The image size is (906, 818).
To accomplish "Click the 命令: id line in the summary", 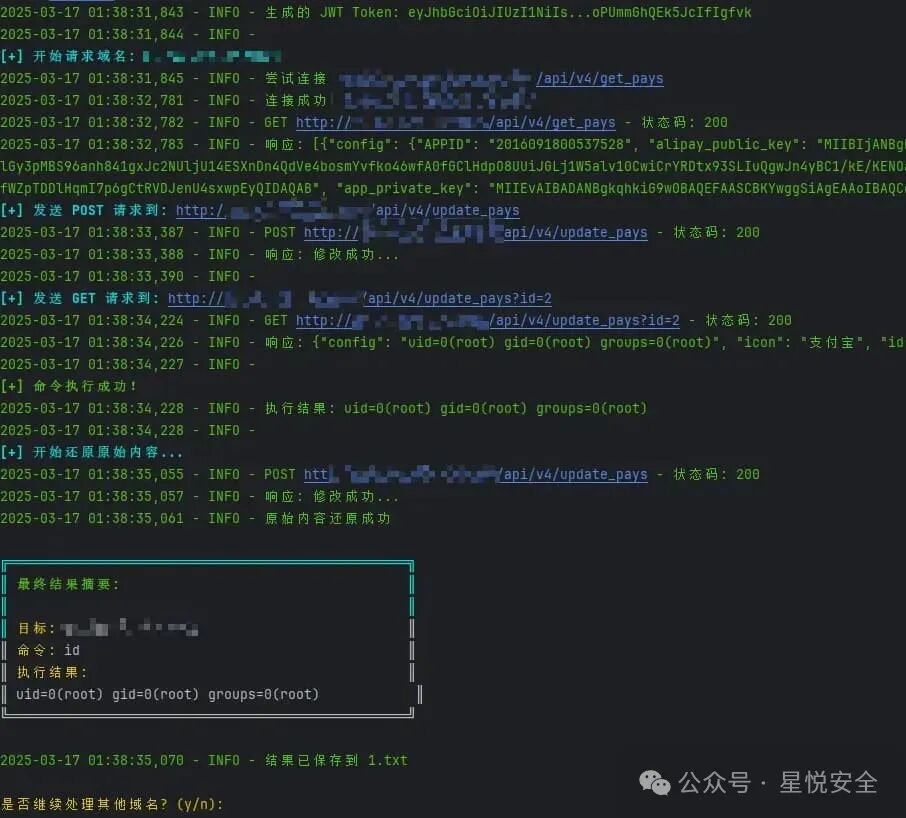I will [48, 650].
